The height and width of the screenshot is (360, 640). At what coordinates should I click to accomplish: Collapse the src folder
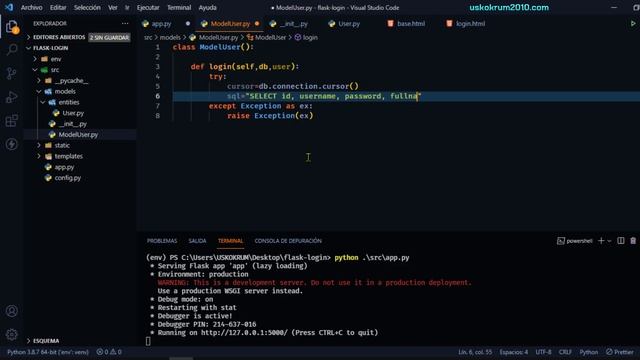point(55,70)
